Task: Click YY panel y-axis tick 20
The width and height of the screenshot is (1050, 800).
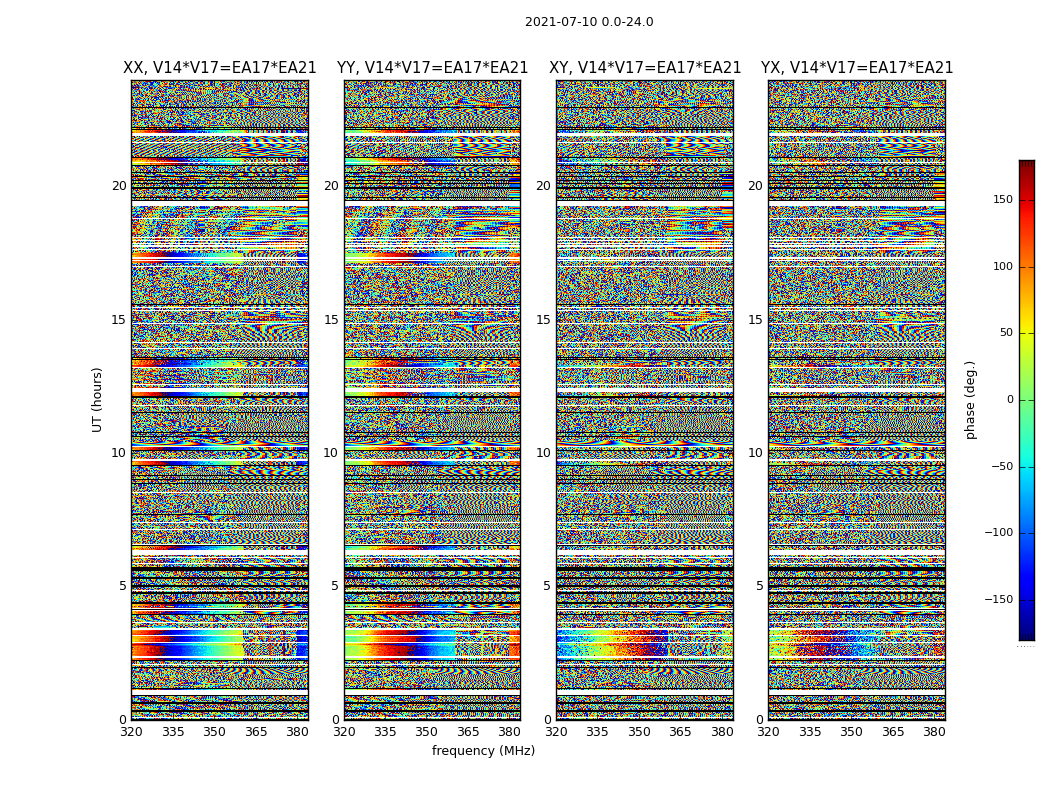Action: (331, 186)
